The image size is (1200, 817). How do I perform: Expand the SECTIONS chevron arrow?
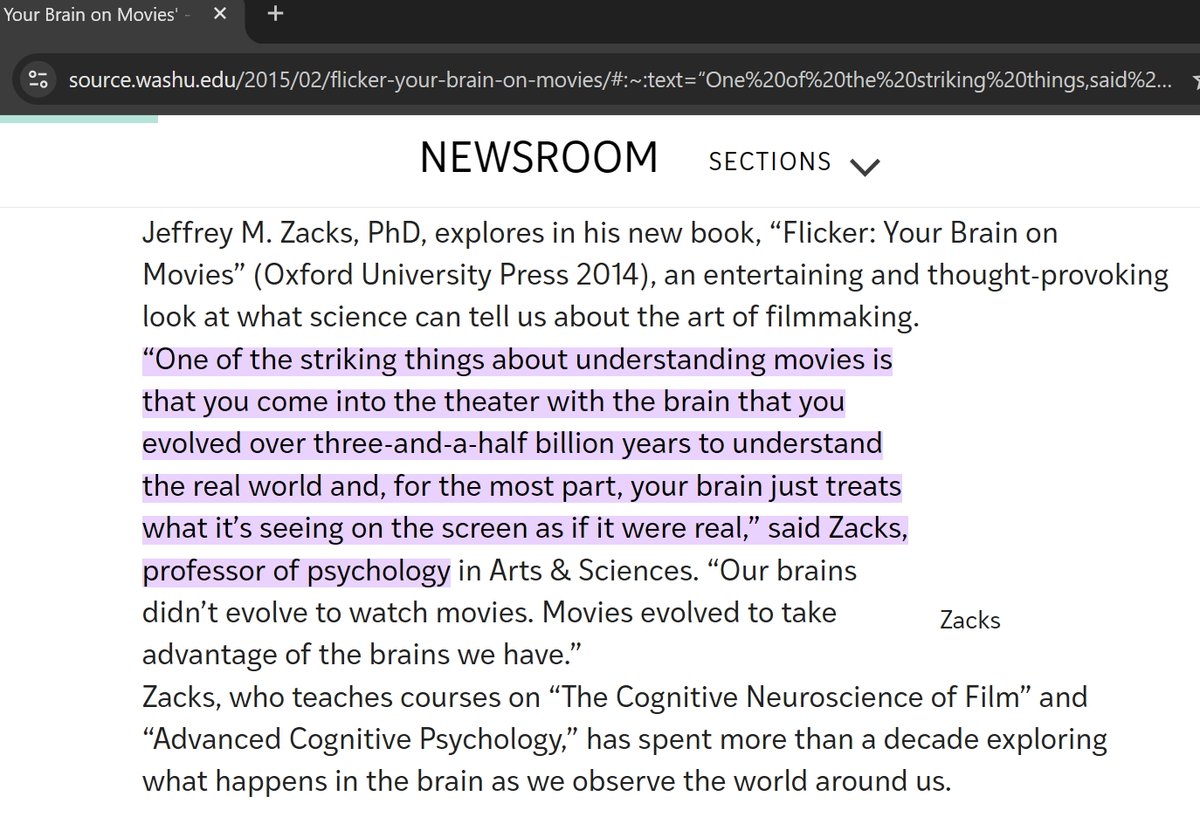[x=864, y=166]
